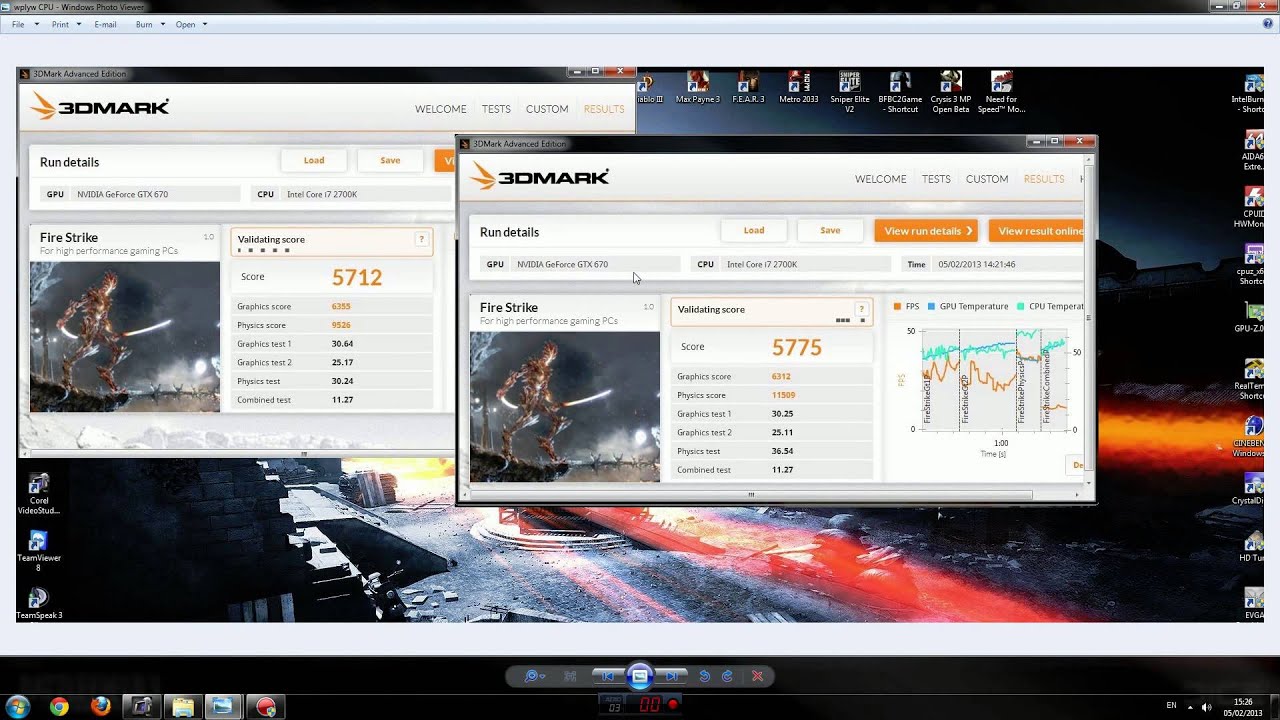This screenshot has height=720, width=1280.
Task: Show hidden tray icons arrow
Action: point(1191,706)
